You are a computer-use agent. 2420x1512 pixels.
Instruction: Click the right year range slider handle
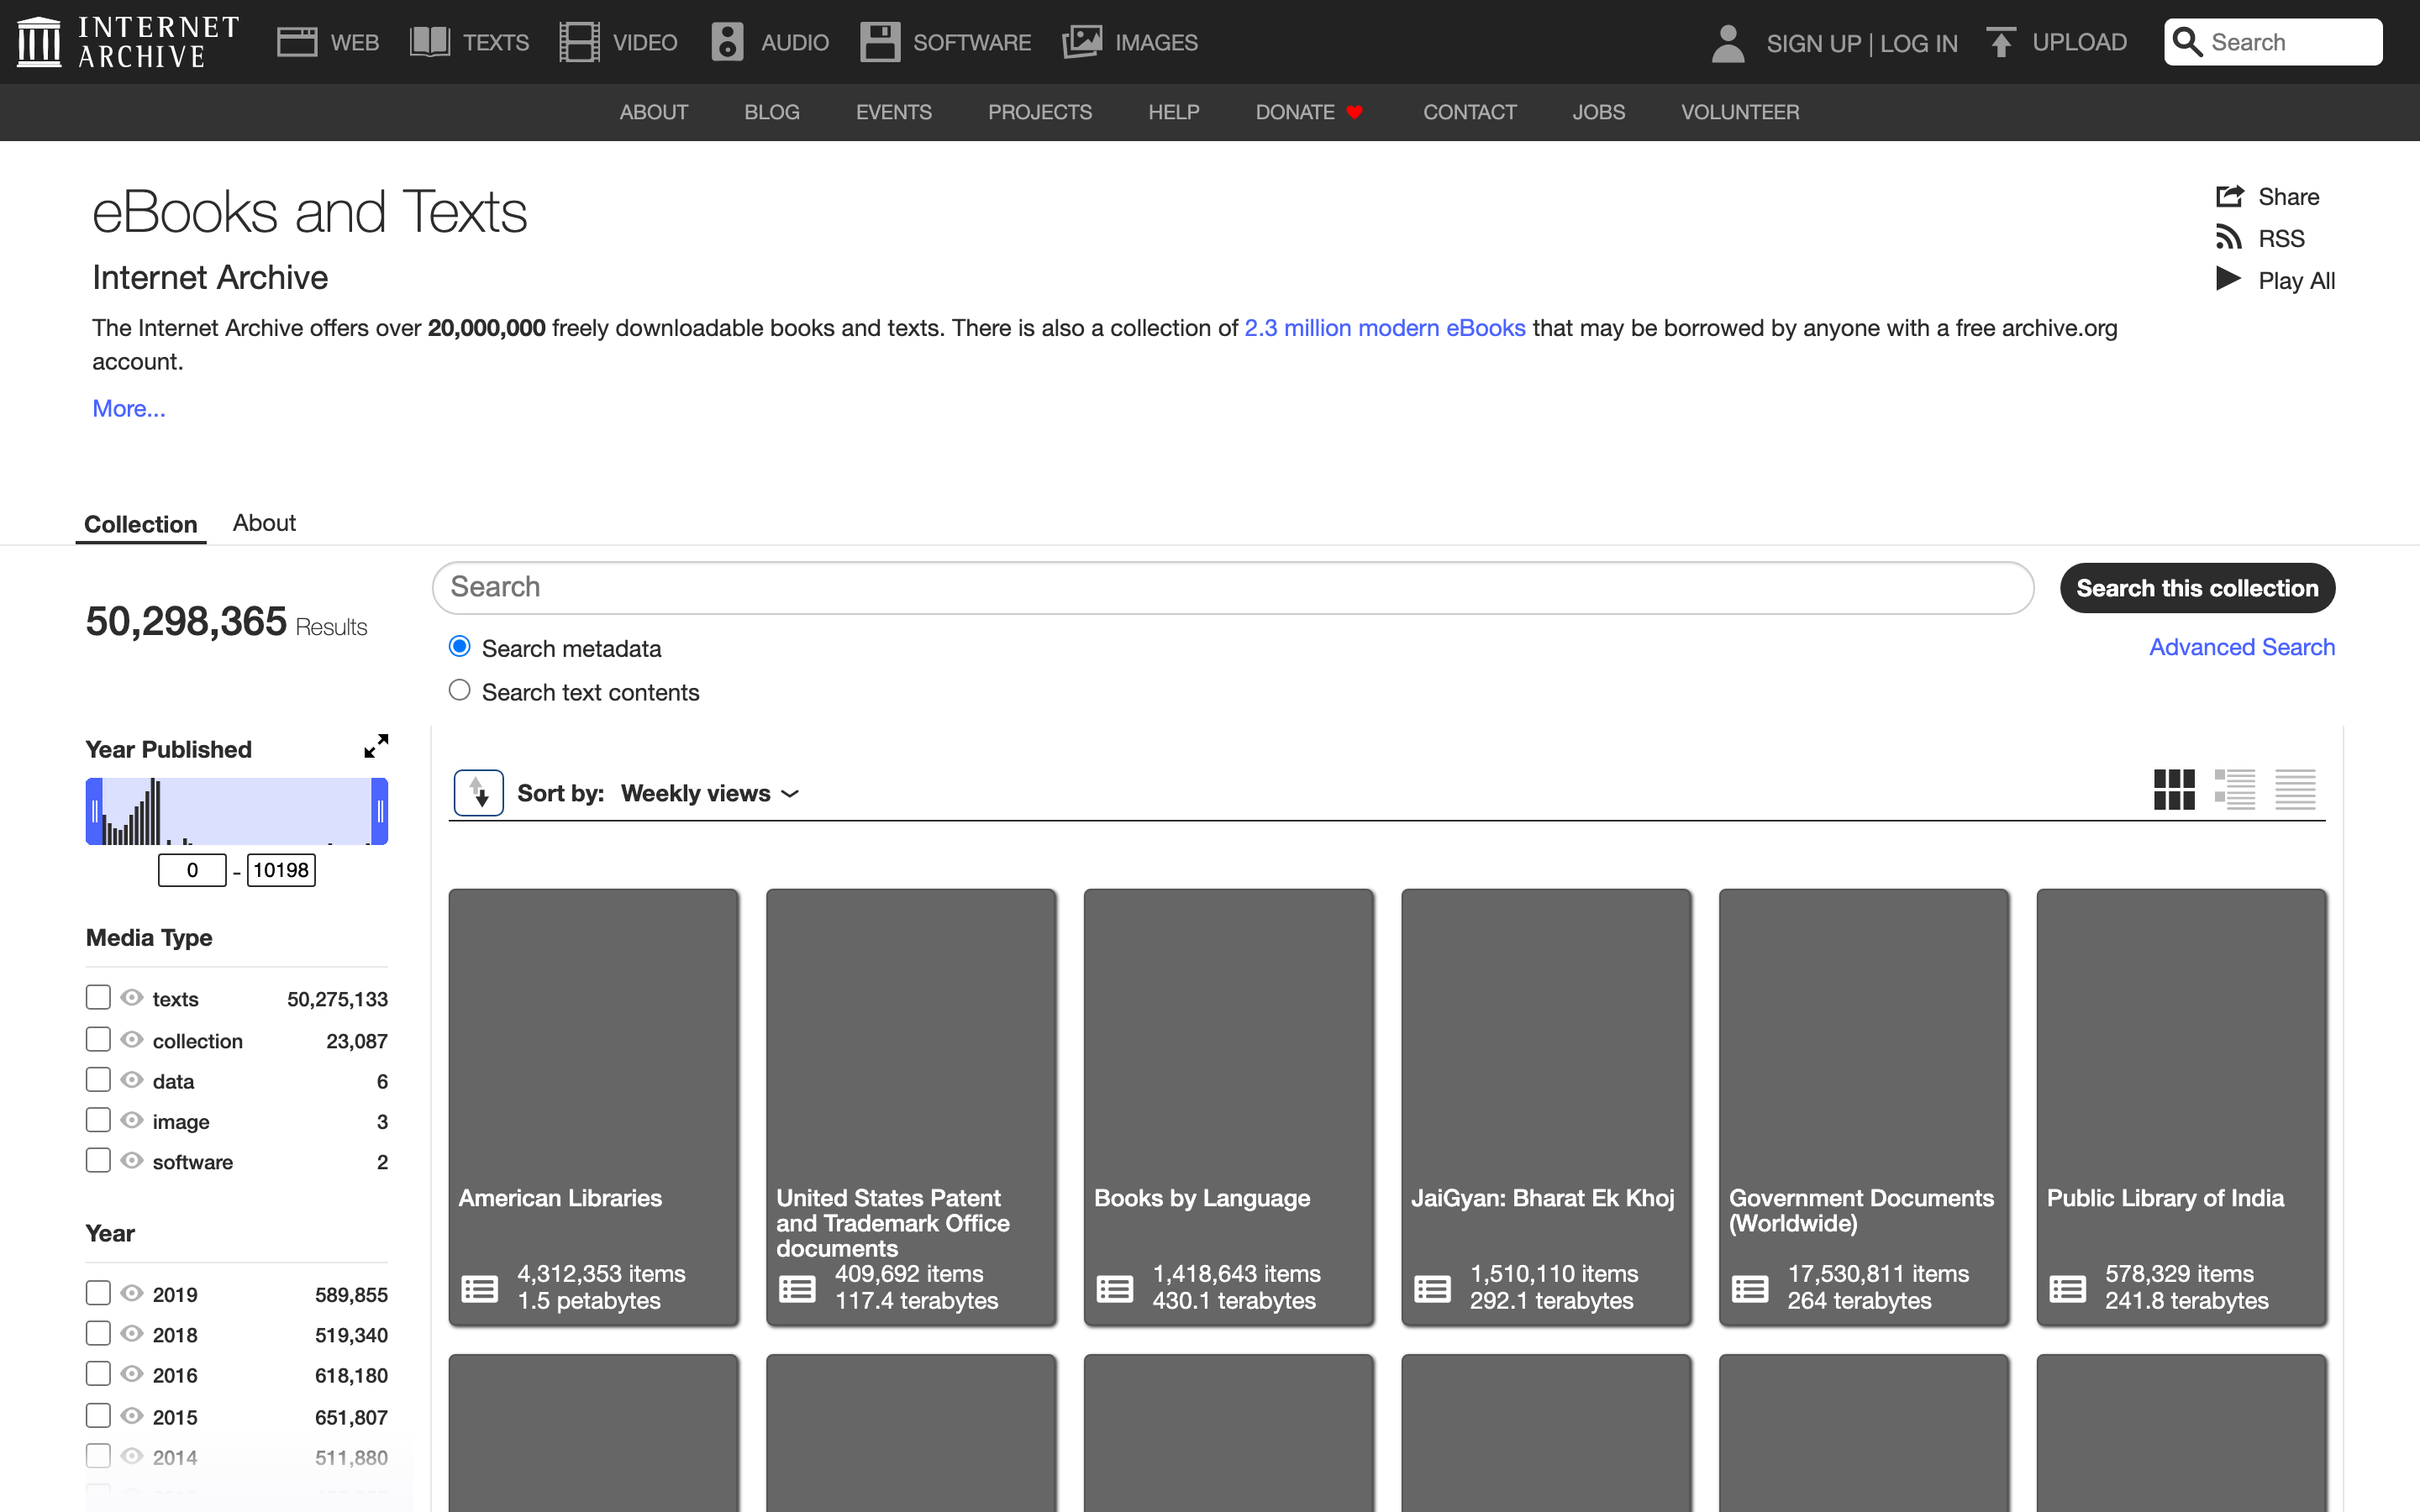(x=380, y=811)
